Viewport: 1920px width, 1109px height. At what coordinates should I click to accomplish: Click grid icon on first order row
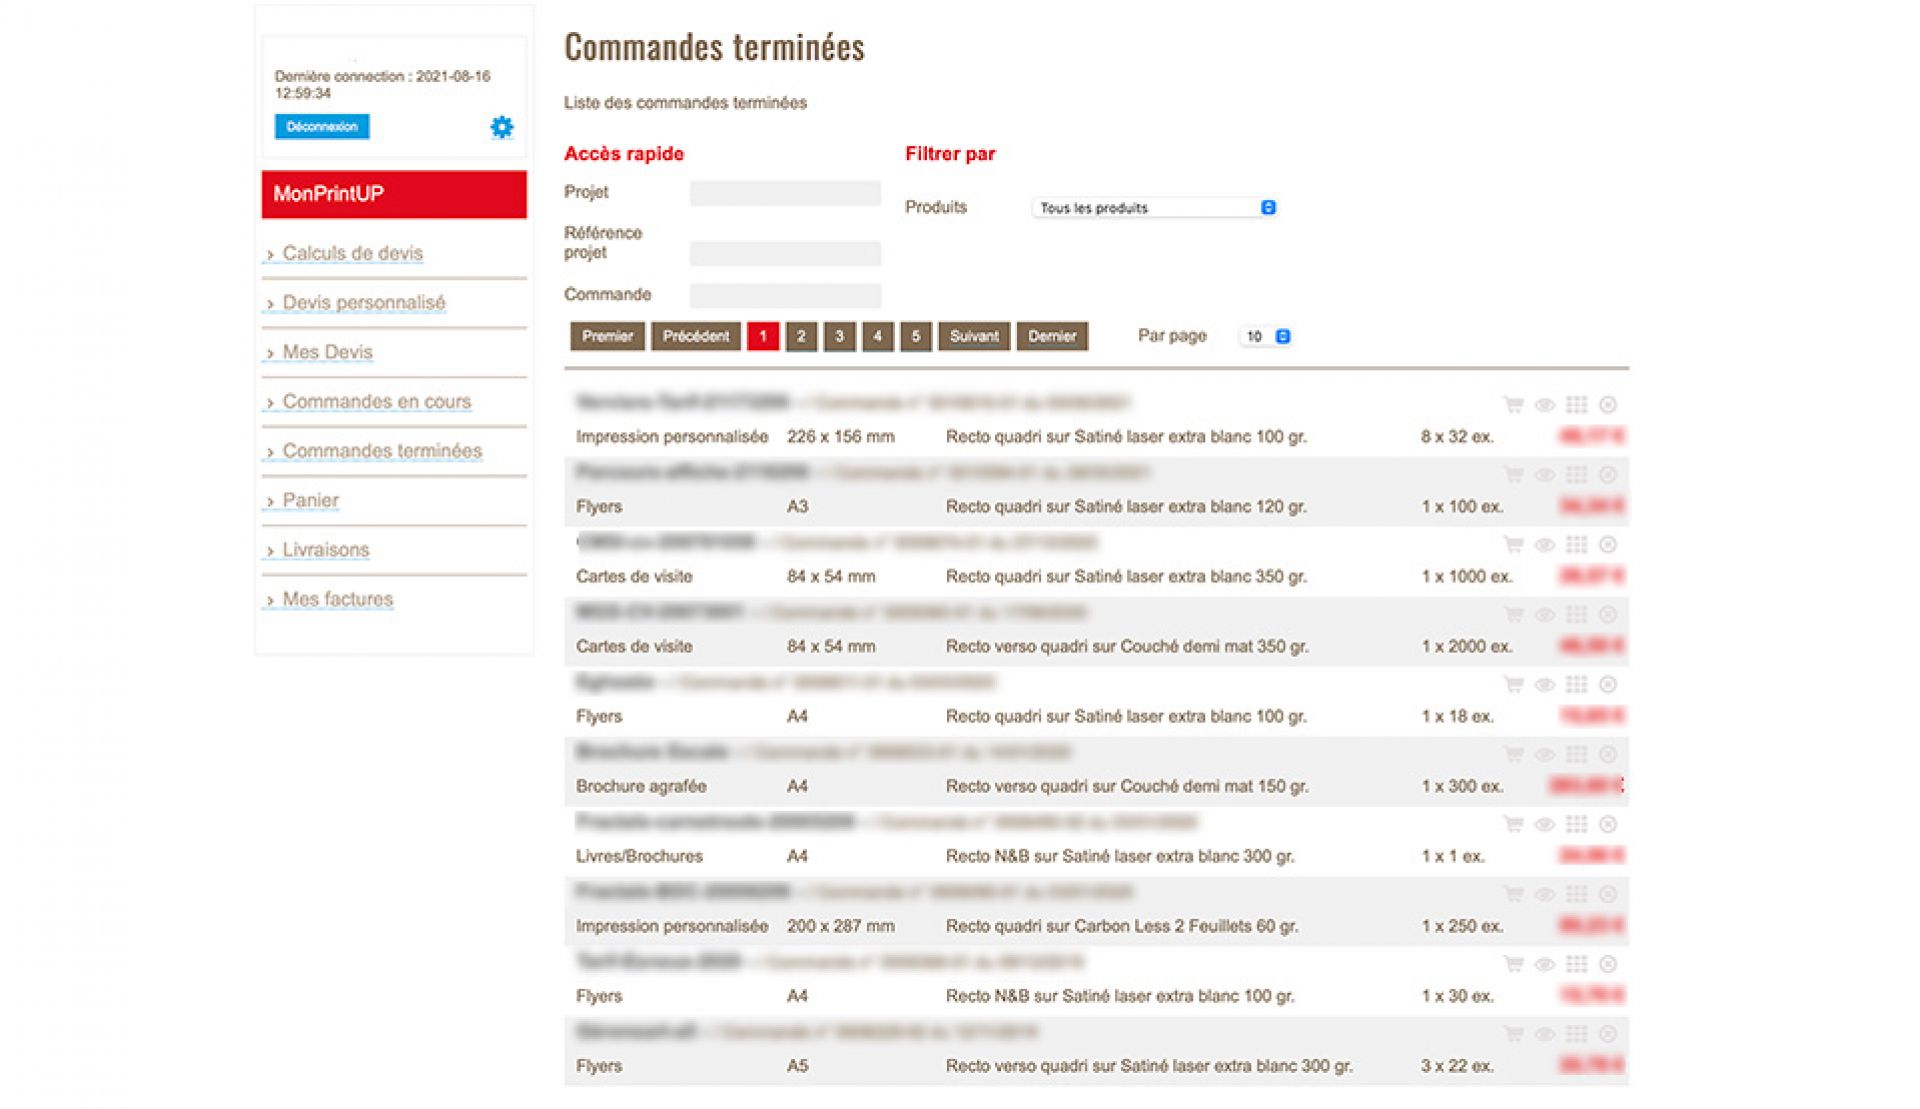[x=1576, y=405]
